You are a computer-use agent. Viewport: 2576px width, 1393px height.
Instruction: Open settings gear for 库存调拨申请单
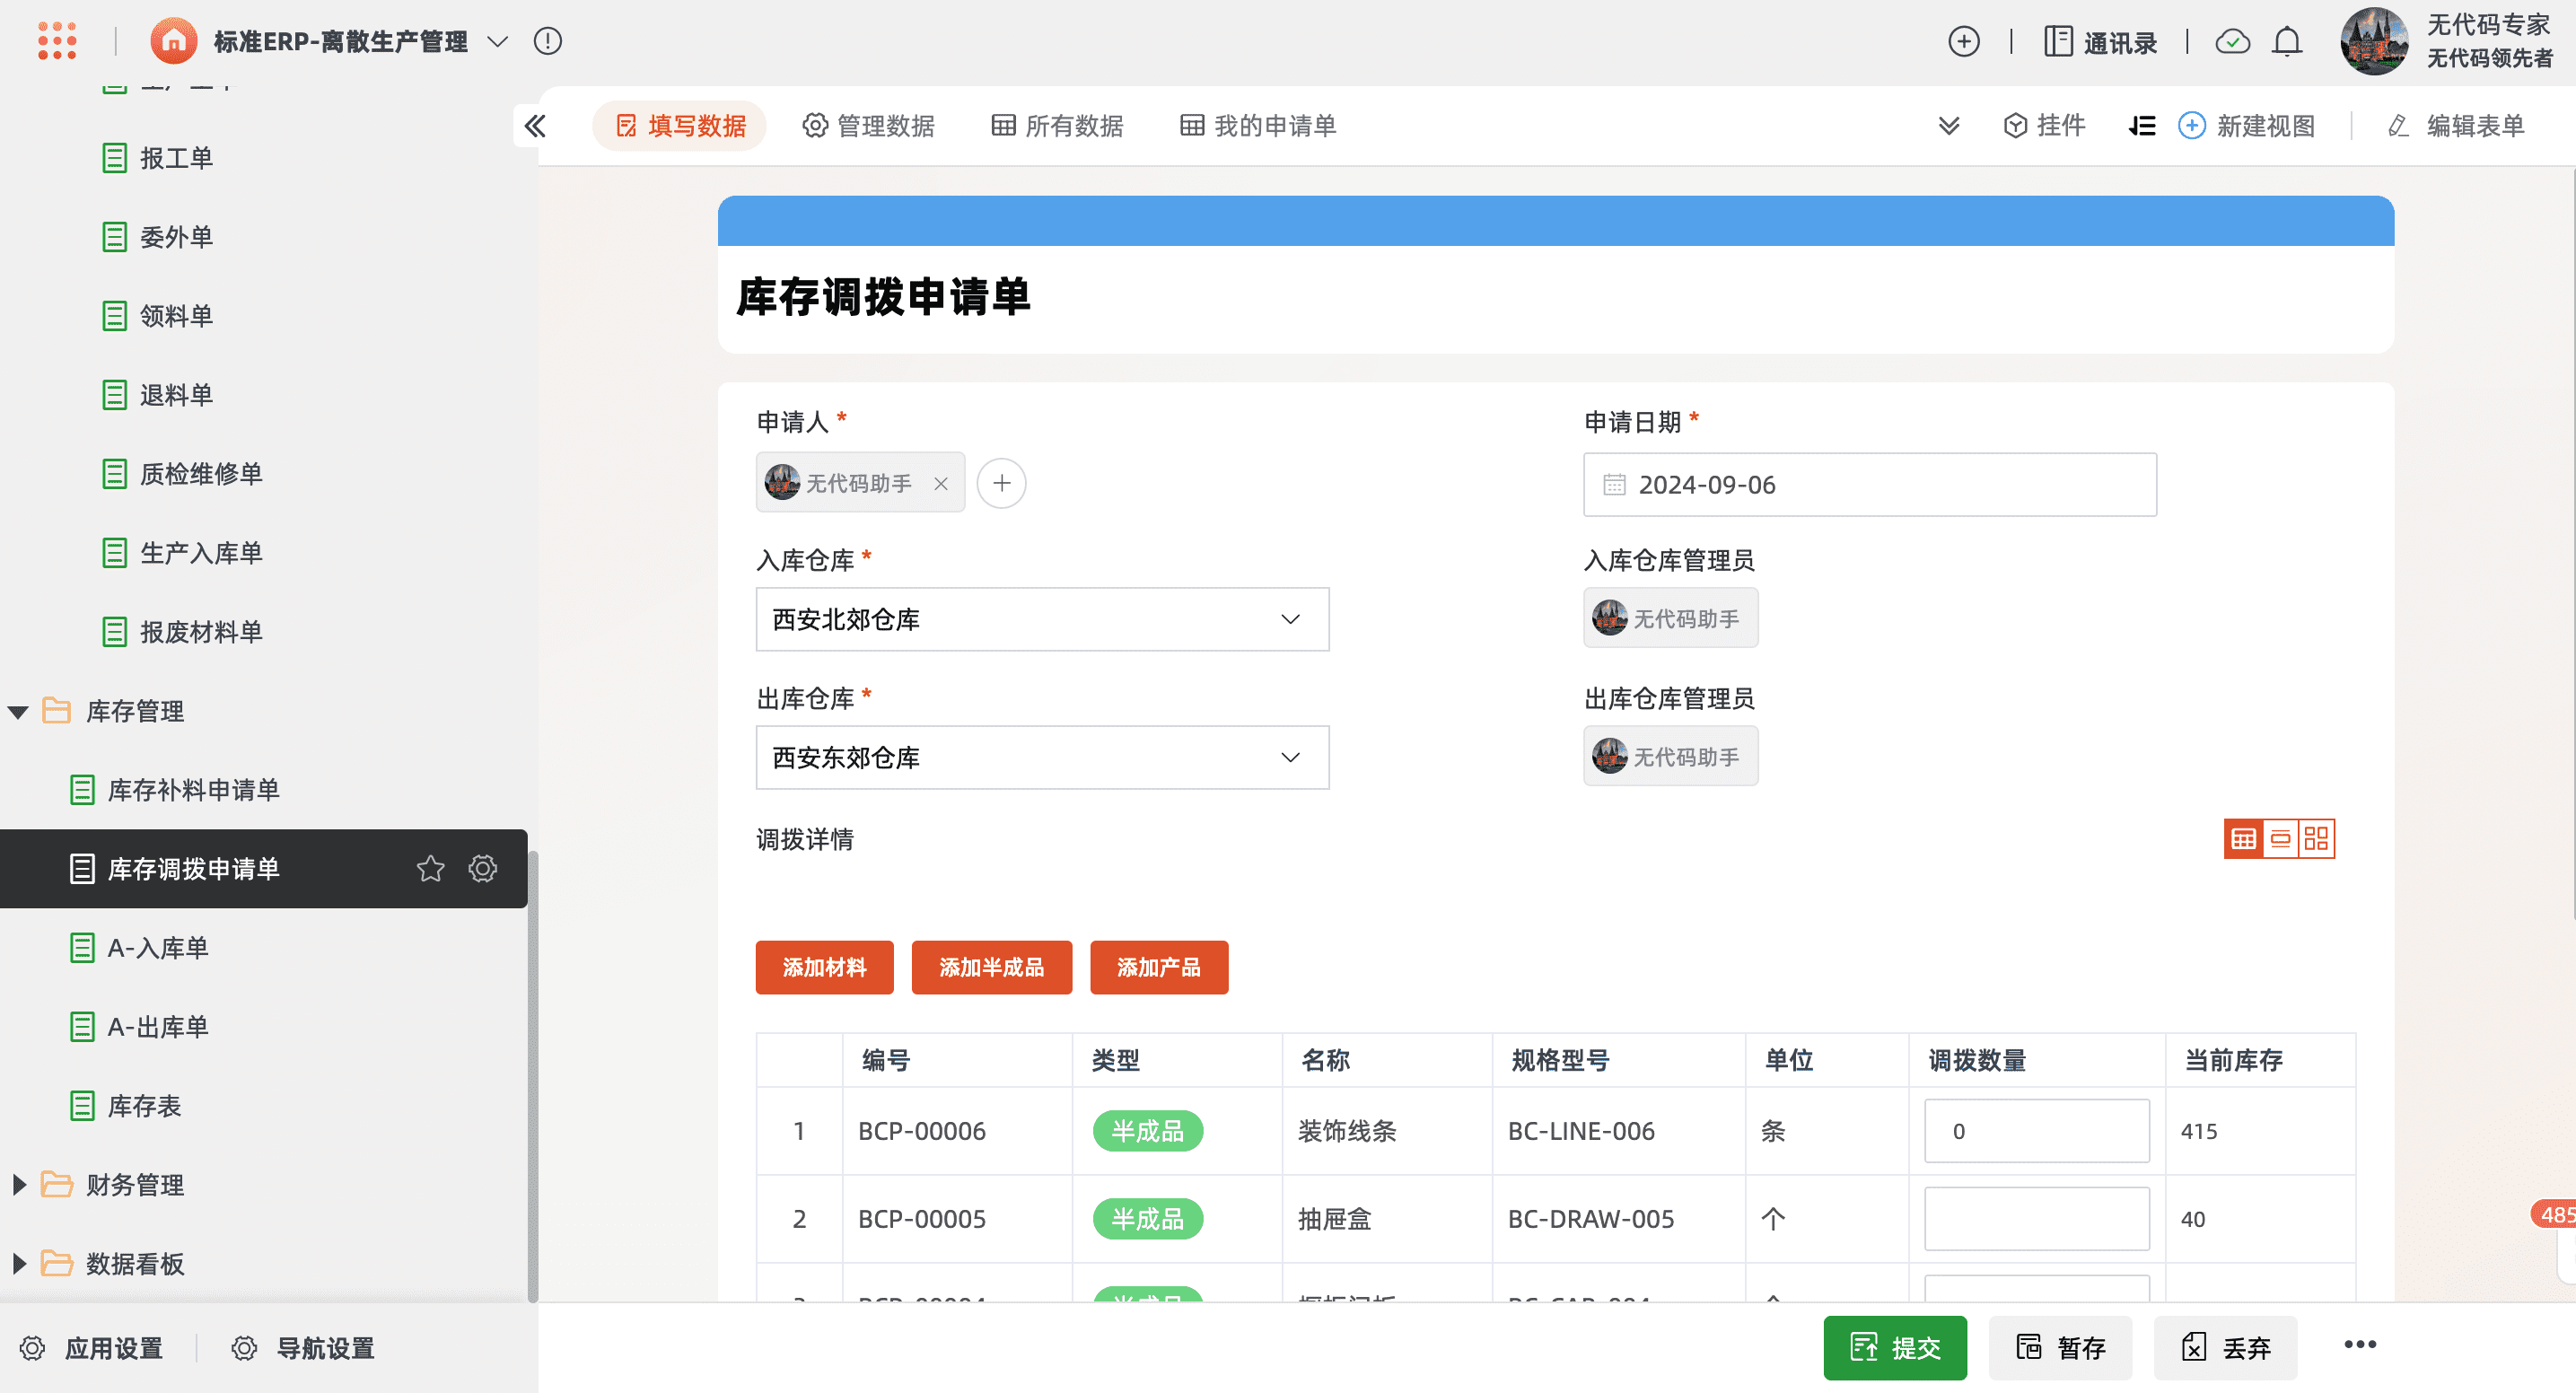(483, 868)
